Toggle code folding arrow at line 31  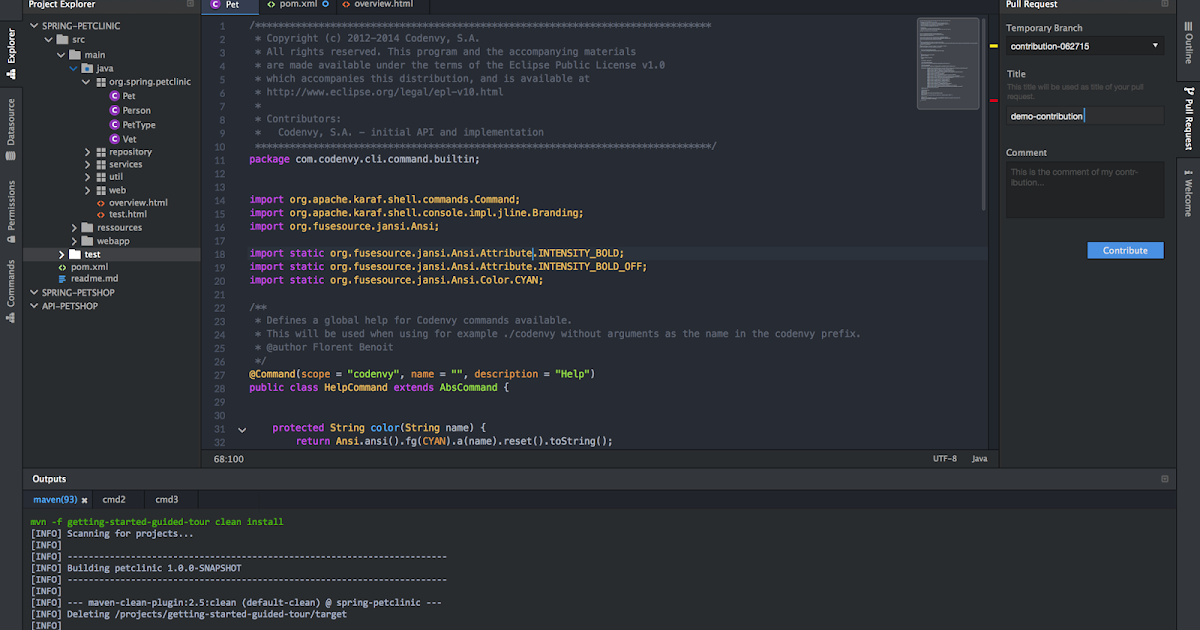pos(242,430)
